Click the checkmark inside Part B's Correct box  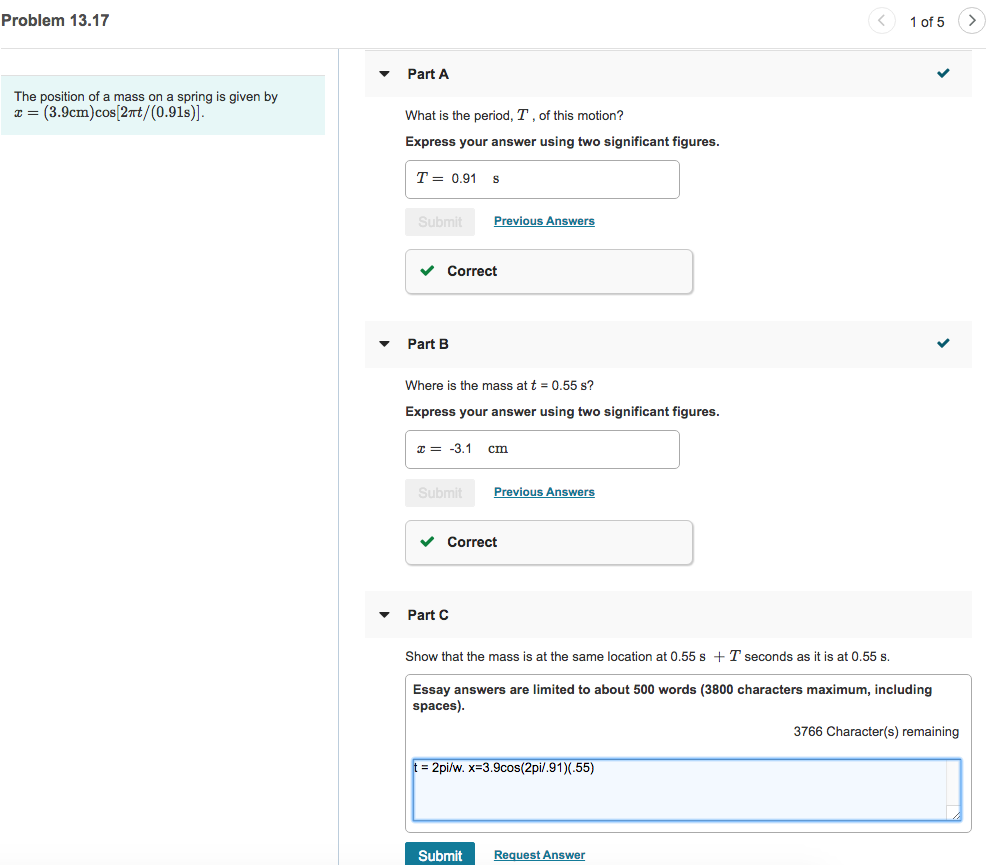click(428, 542)
